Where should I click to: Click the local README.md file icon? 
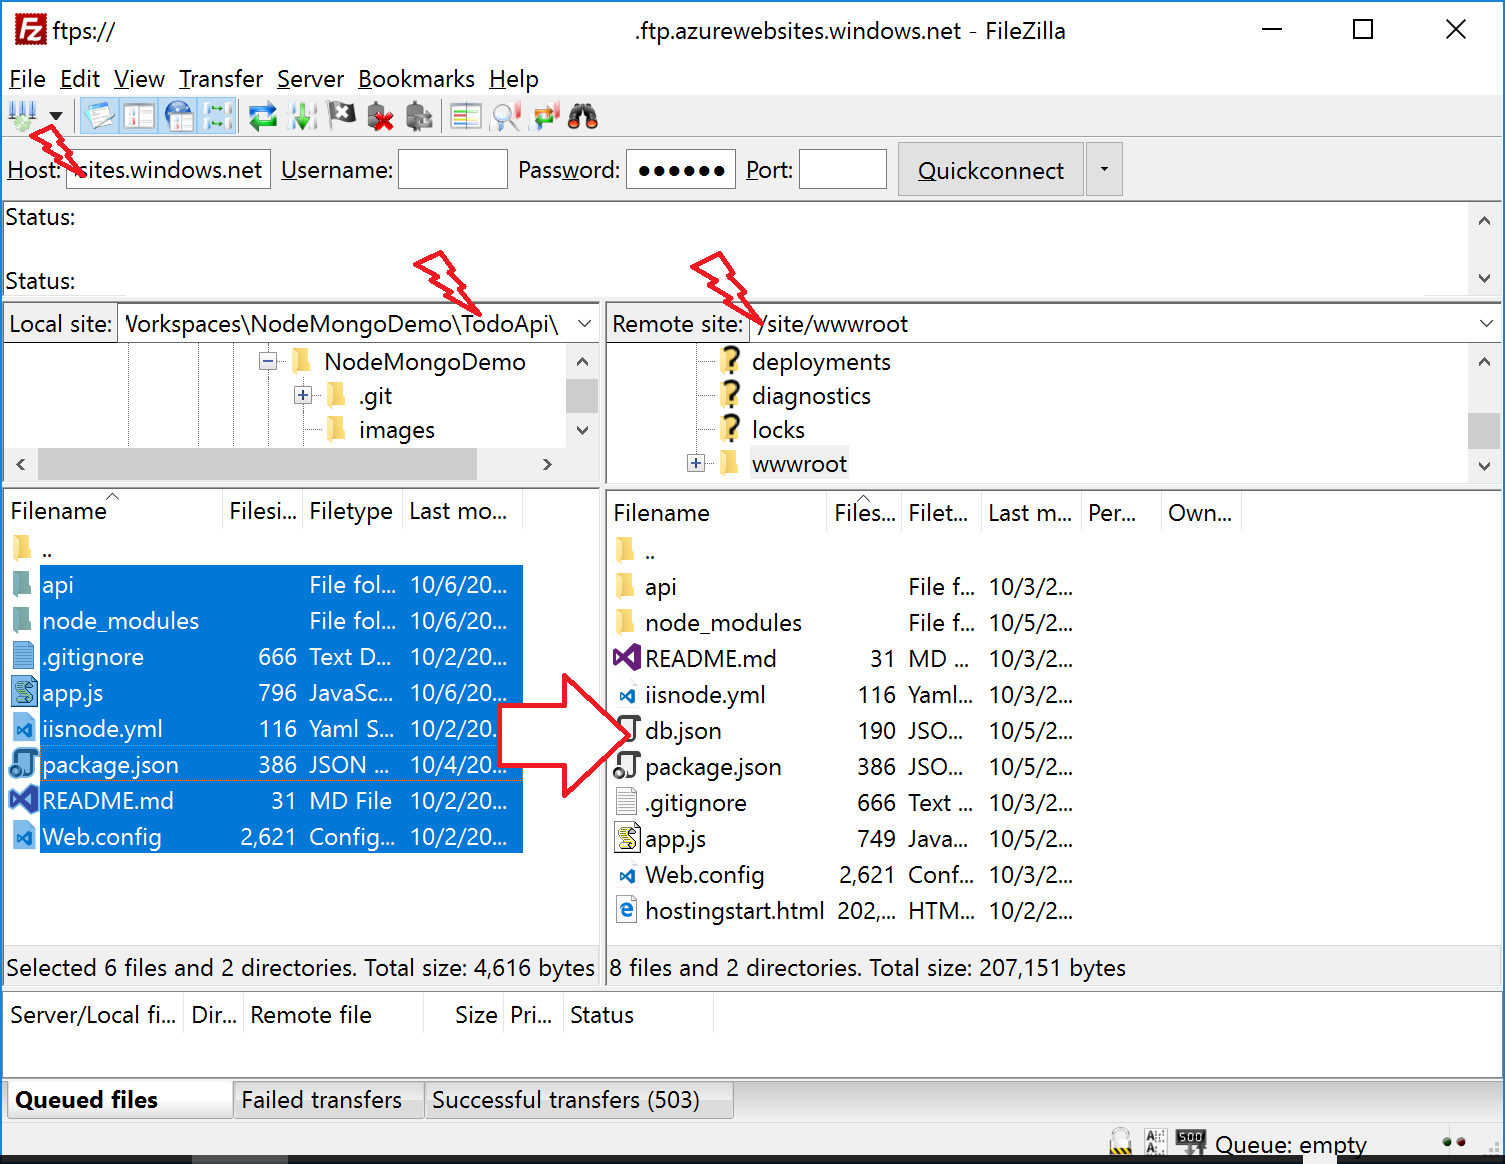[x=24, y=801]
